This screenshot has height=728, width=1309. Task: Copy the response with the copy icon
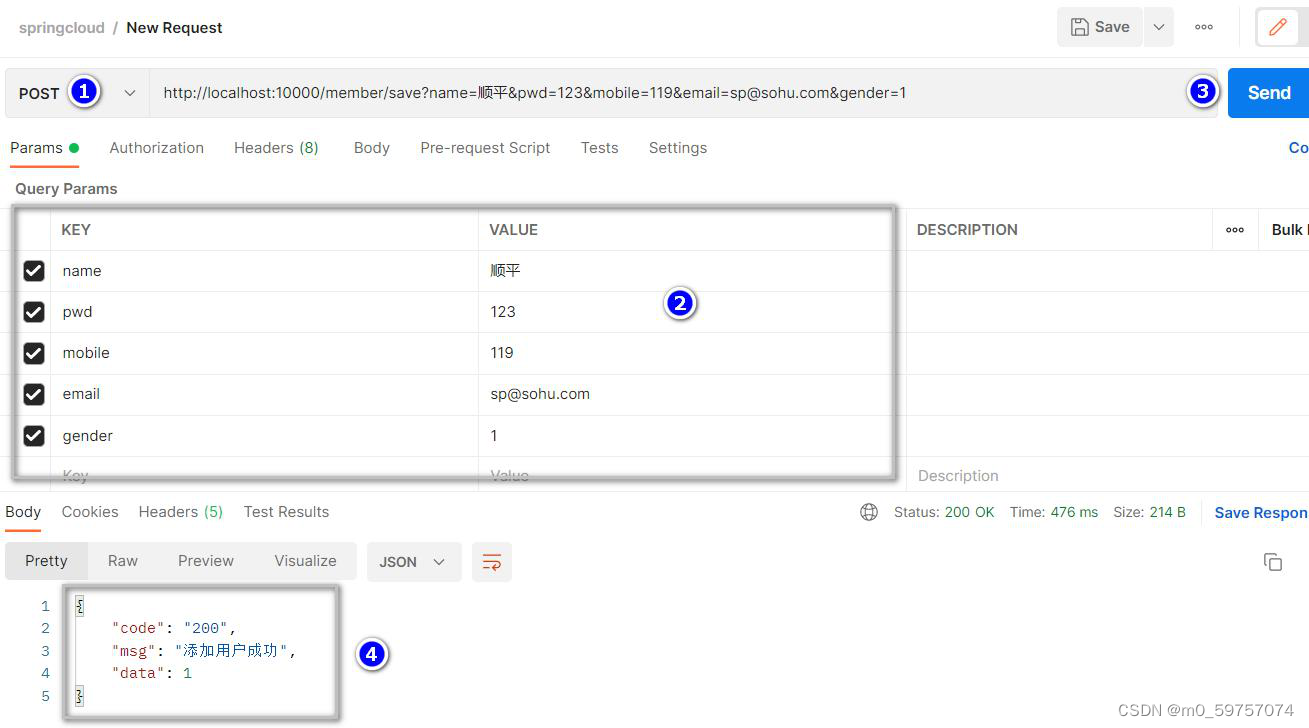tap(1273, 562)
